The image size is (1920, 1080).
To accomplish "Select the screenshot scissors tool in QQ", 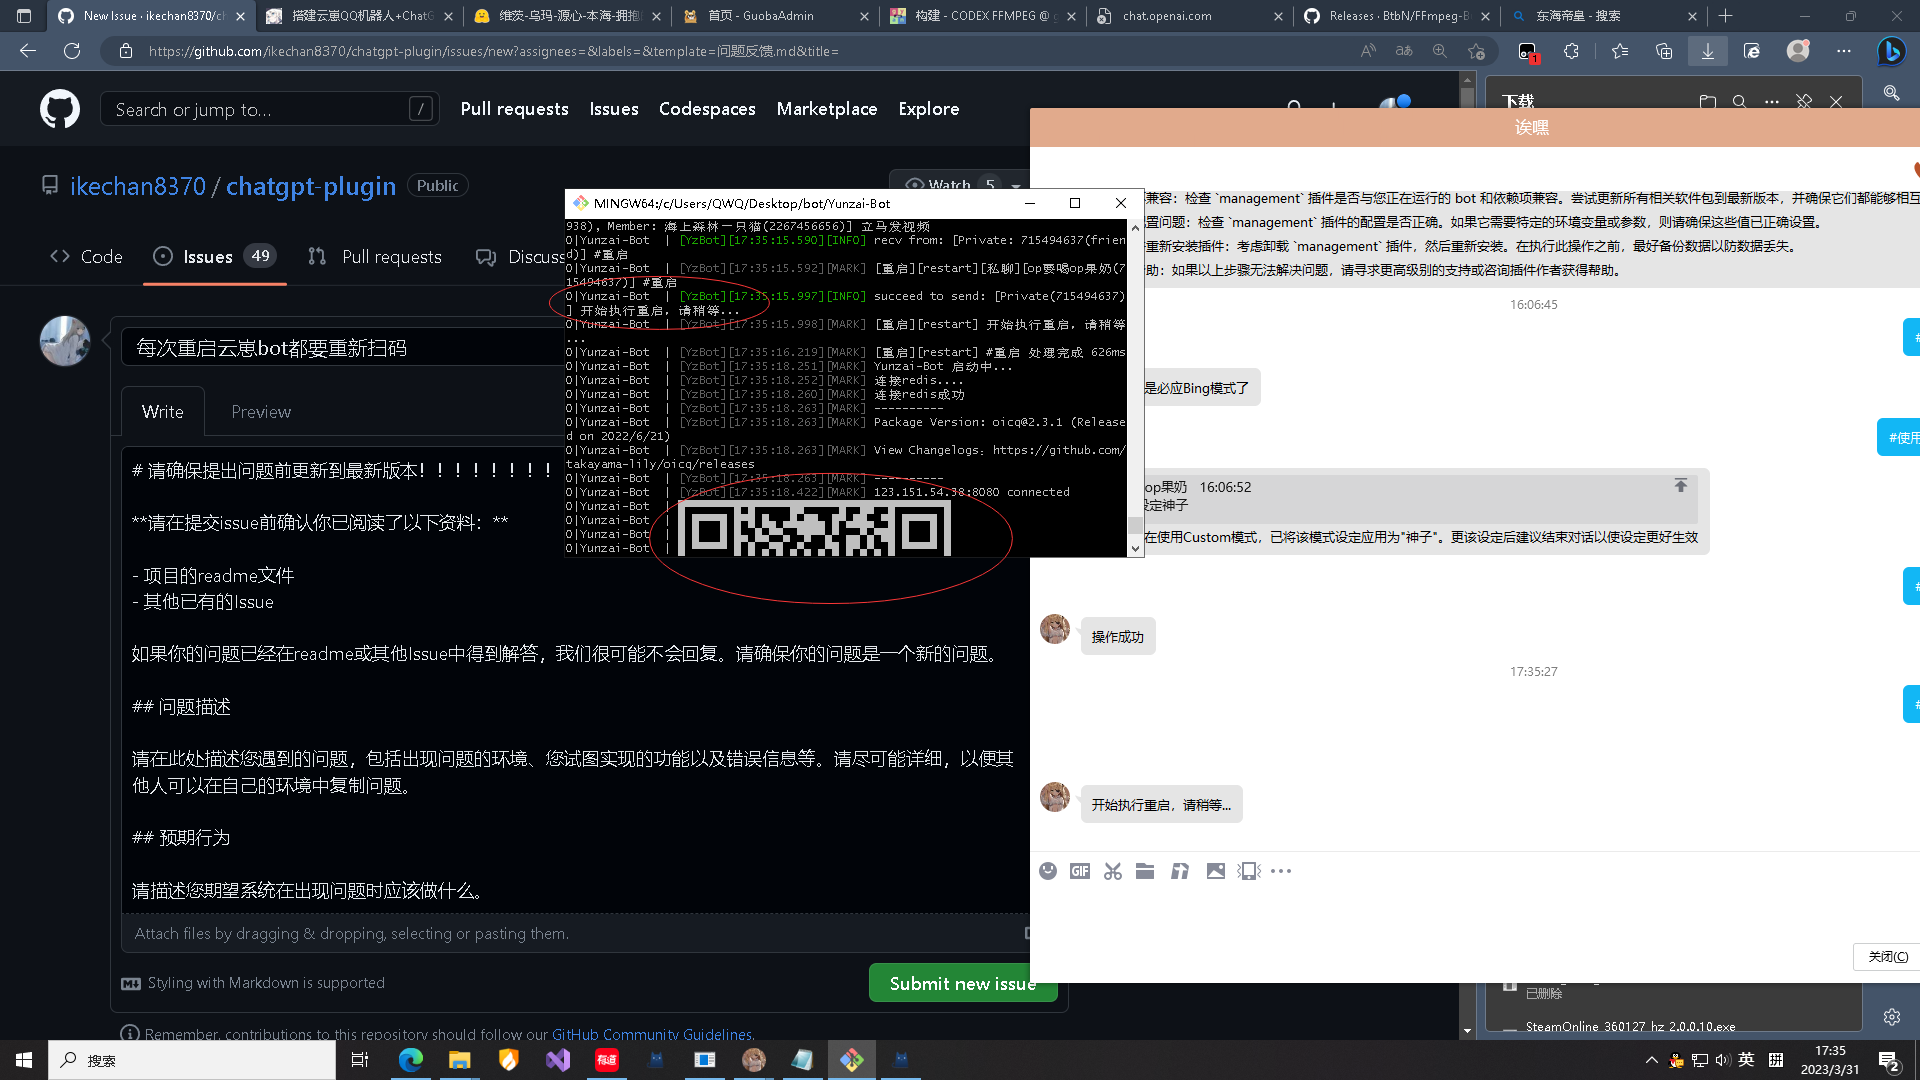I will pos(1113,871).
